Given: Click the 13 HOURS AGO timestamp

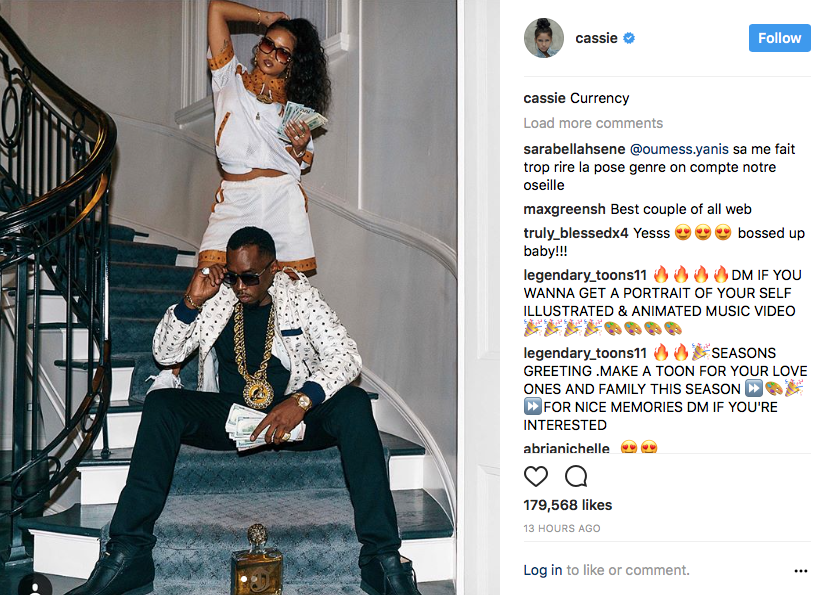Looking at the screenshot, I should click(x=562, y=529).
